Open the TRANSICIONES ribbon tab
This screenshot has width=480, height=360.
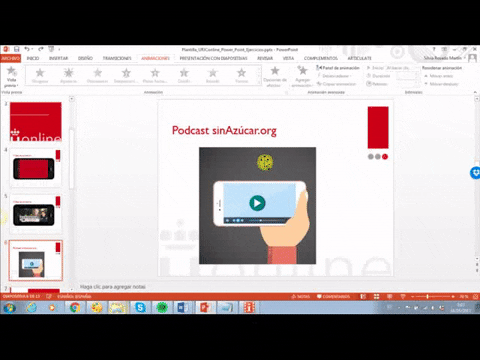click(117, 58)
